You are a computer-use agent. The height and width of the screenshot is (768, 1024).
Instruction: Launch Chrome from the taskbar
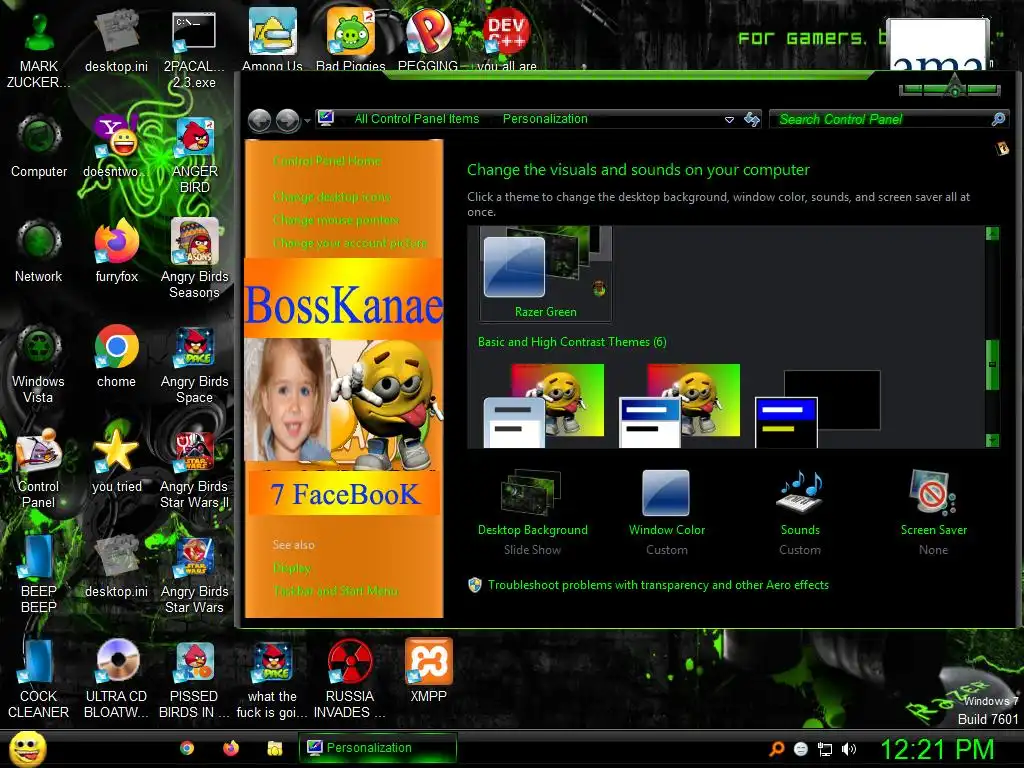coord(187,748)
